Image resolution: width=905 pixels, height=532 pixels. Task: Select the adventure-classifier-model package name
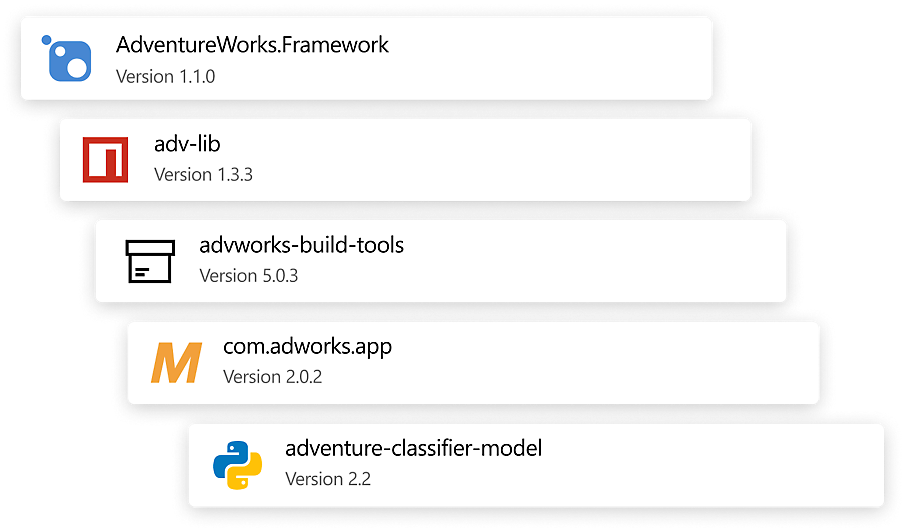413,448
